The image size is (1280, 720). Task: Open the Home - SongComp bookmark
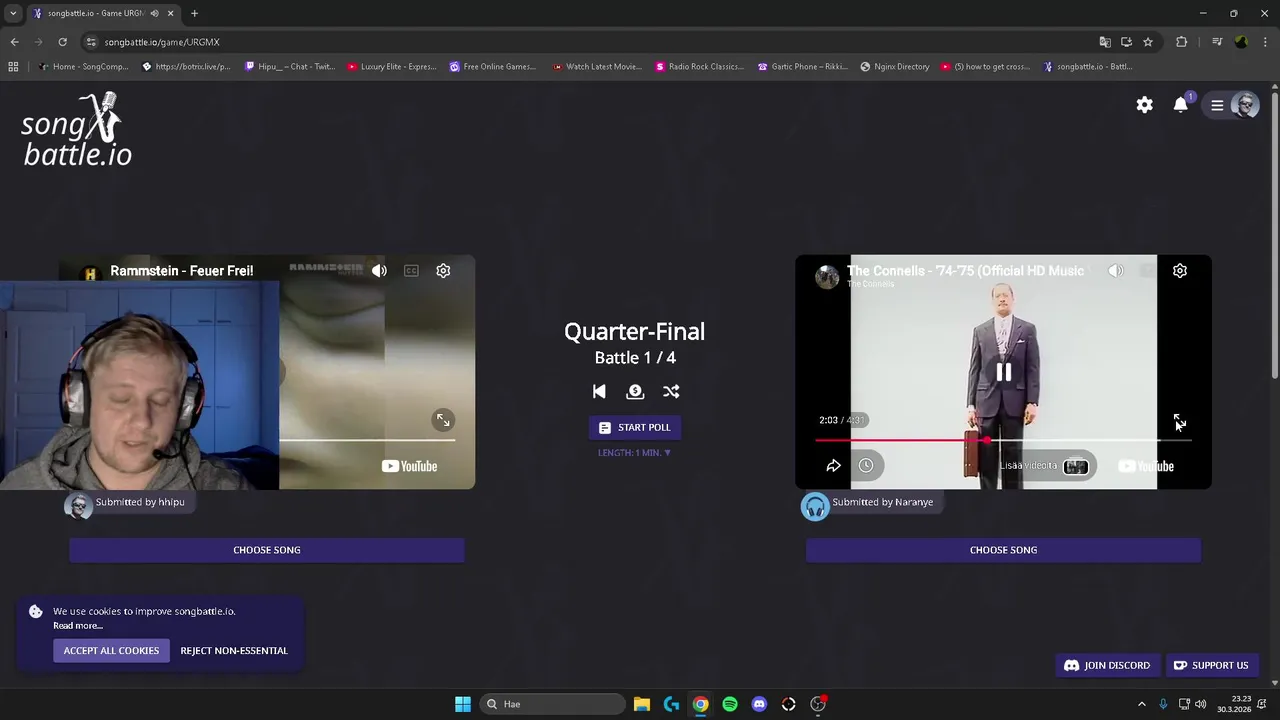pos(83,67)
